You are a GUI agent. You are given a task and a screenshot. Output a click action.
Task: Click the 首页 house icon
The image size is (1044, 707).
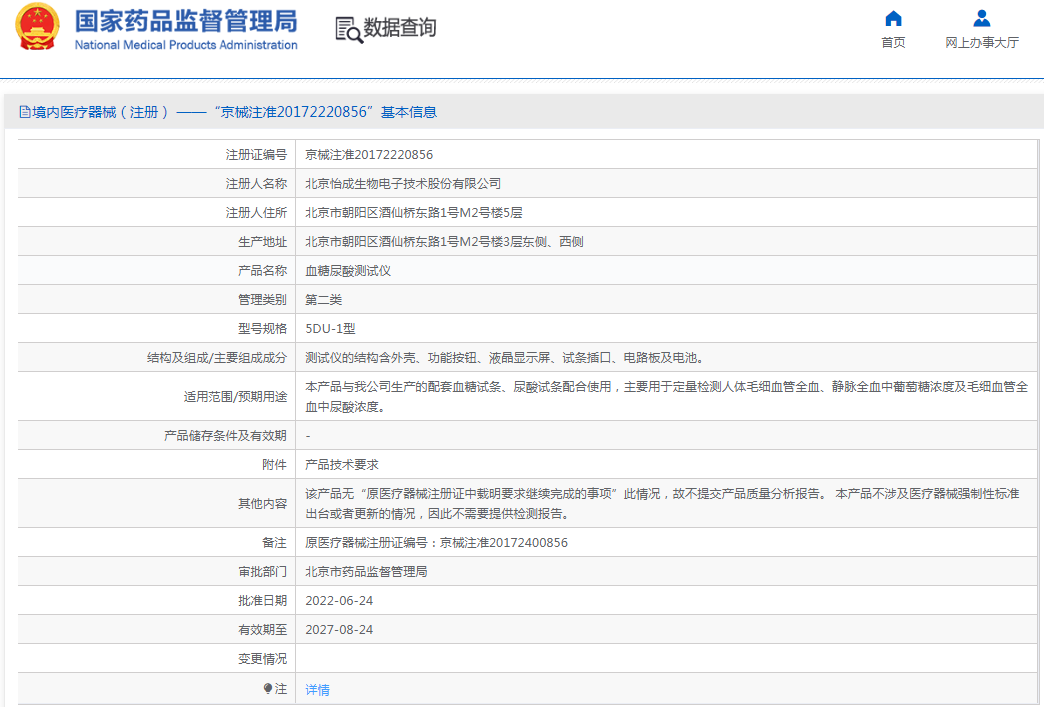[x=893, y=19]
